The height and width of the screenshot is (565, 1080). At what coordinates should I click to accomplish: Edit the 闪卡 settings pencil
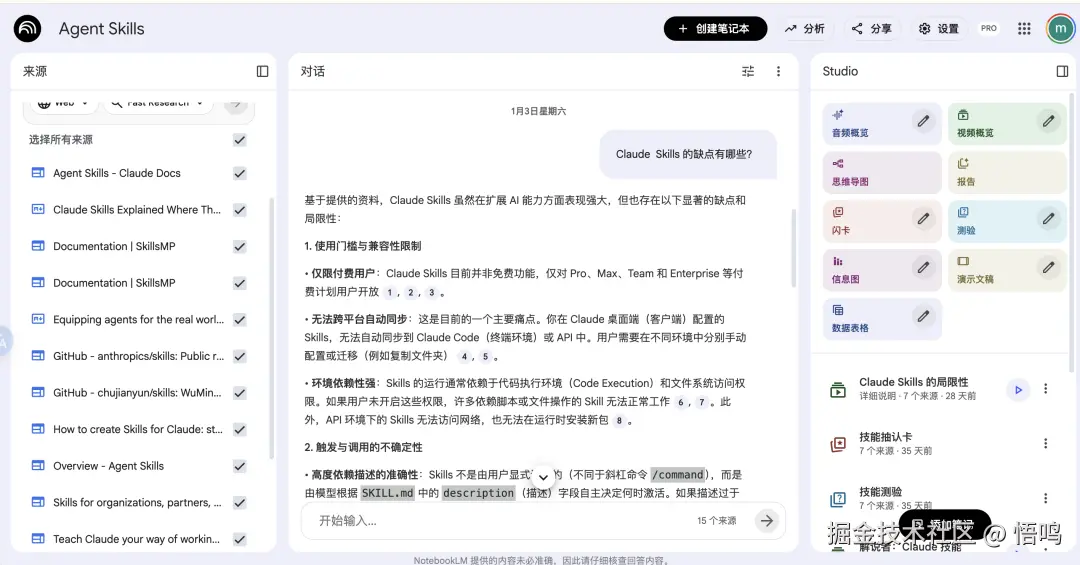pyautogui.click(x=923, y=219)
